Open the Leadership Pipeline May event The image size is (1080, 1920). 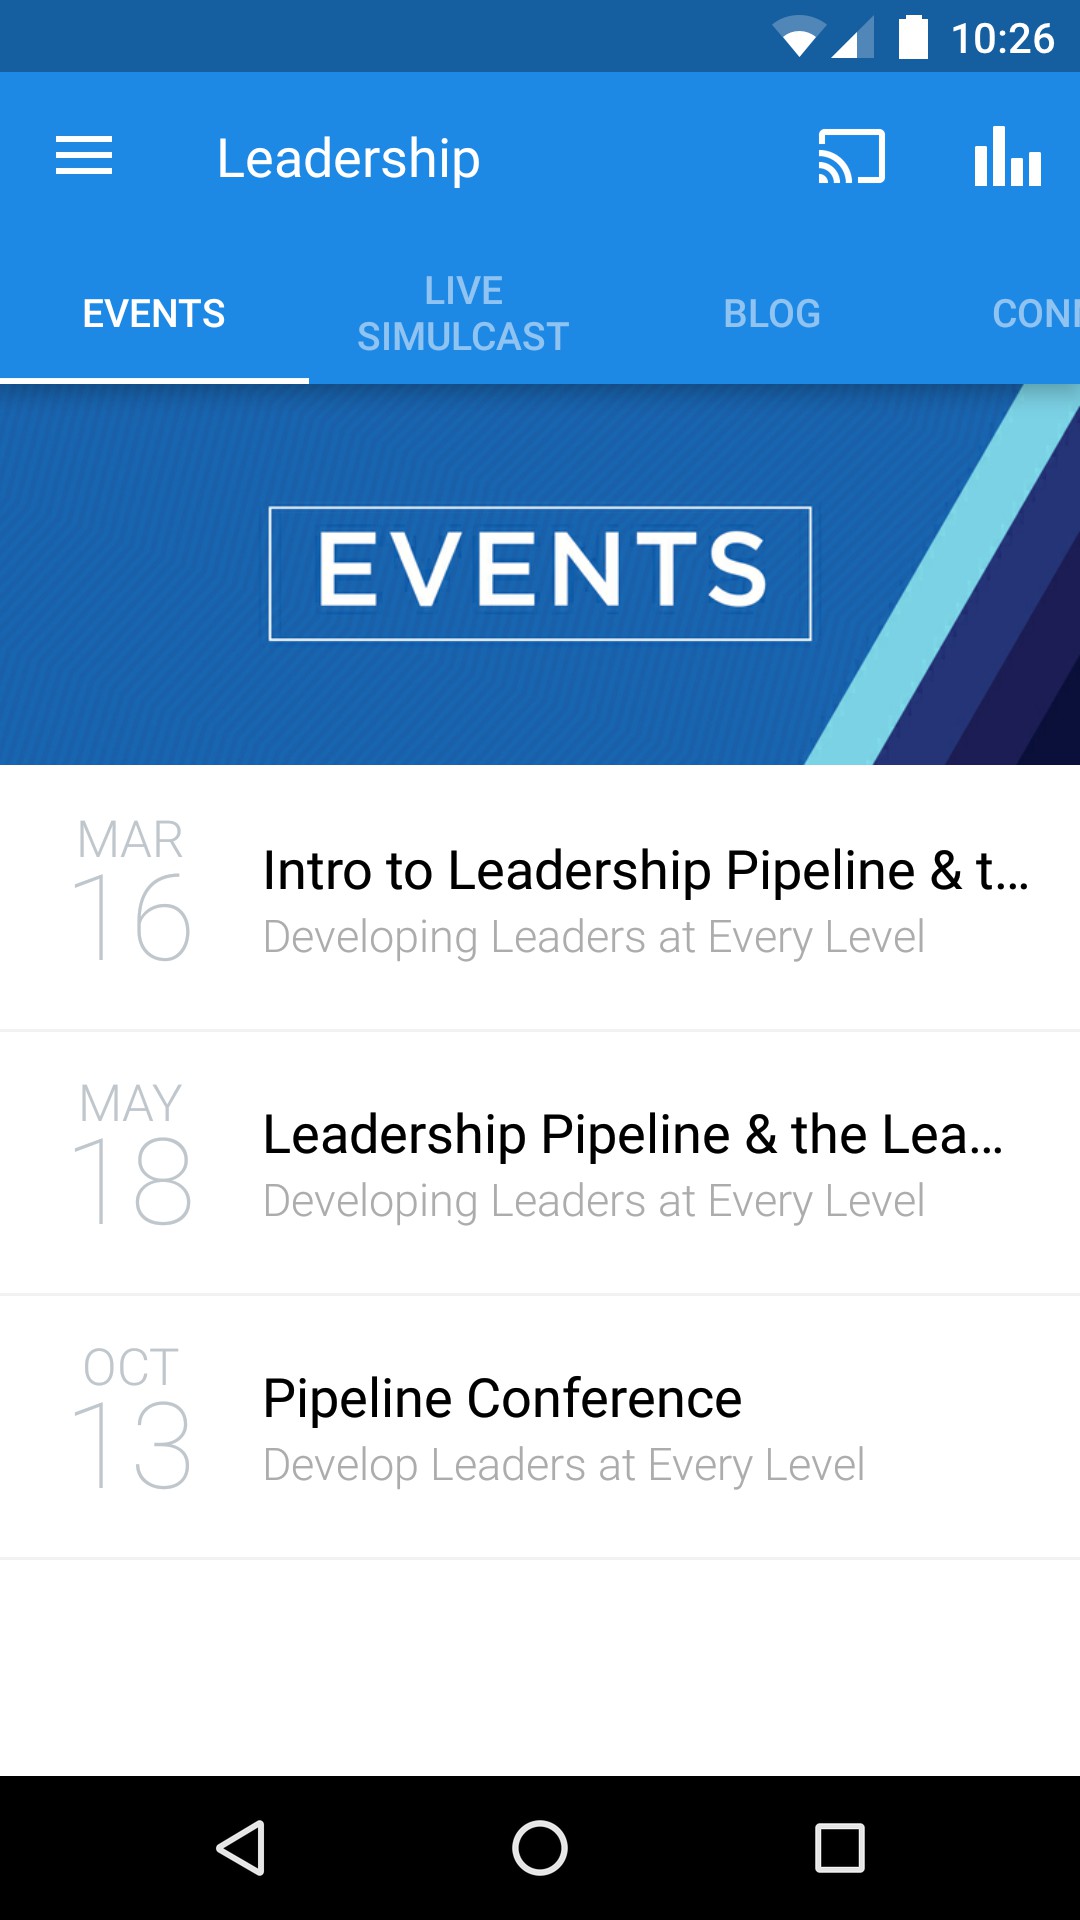click(x=633, y=1163)
